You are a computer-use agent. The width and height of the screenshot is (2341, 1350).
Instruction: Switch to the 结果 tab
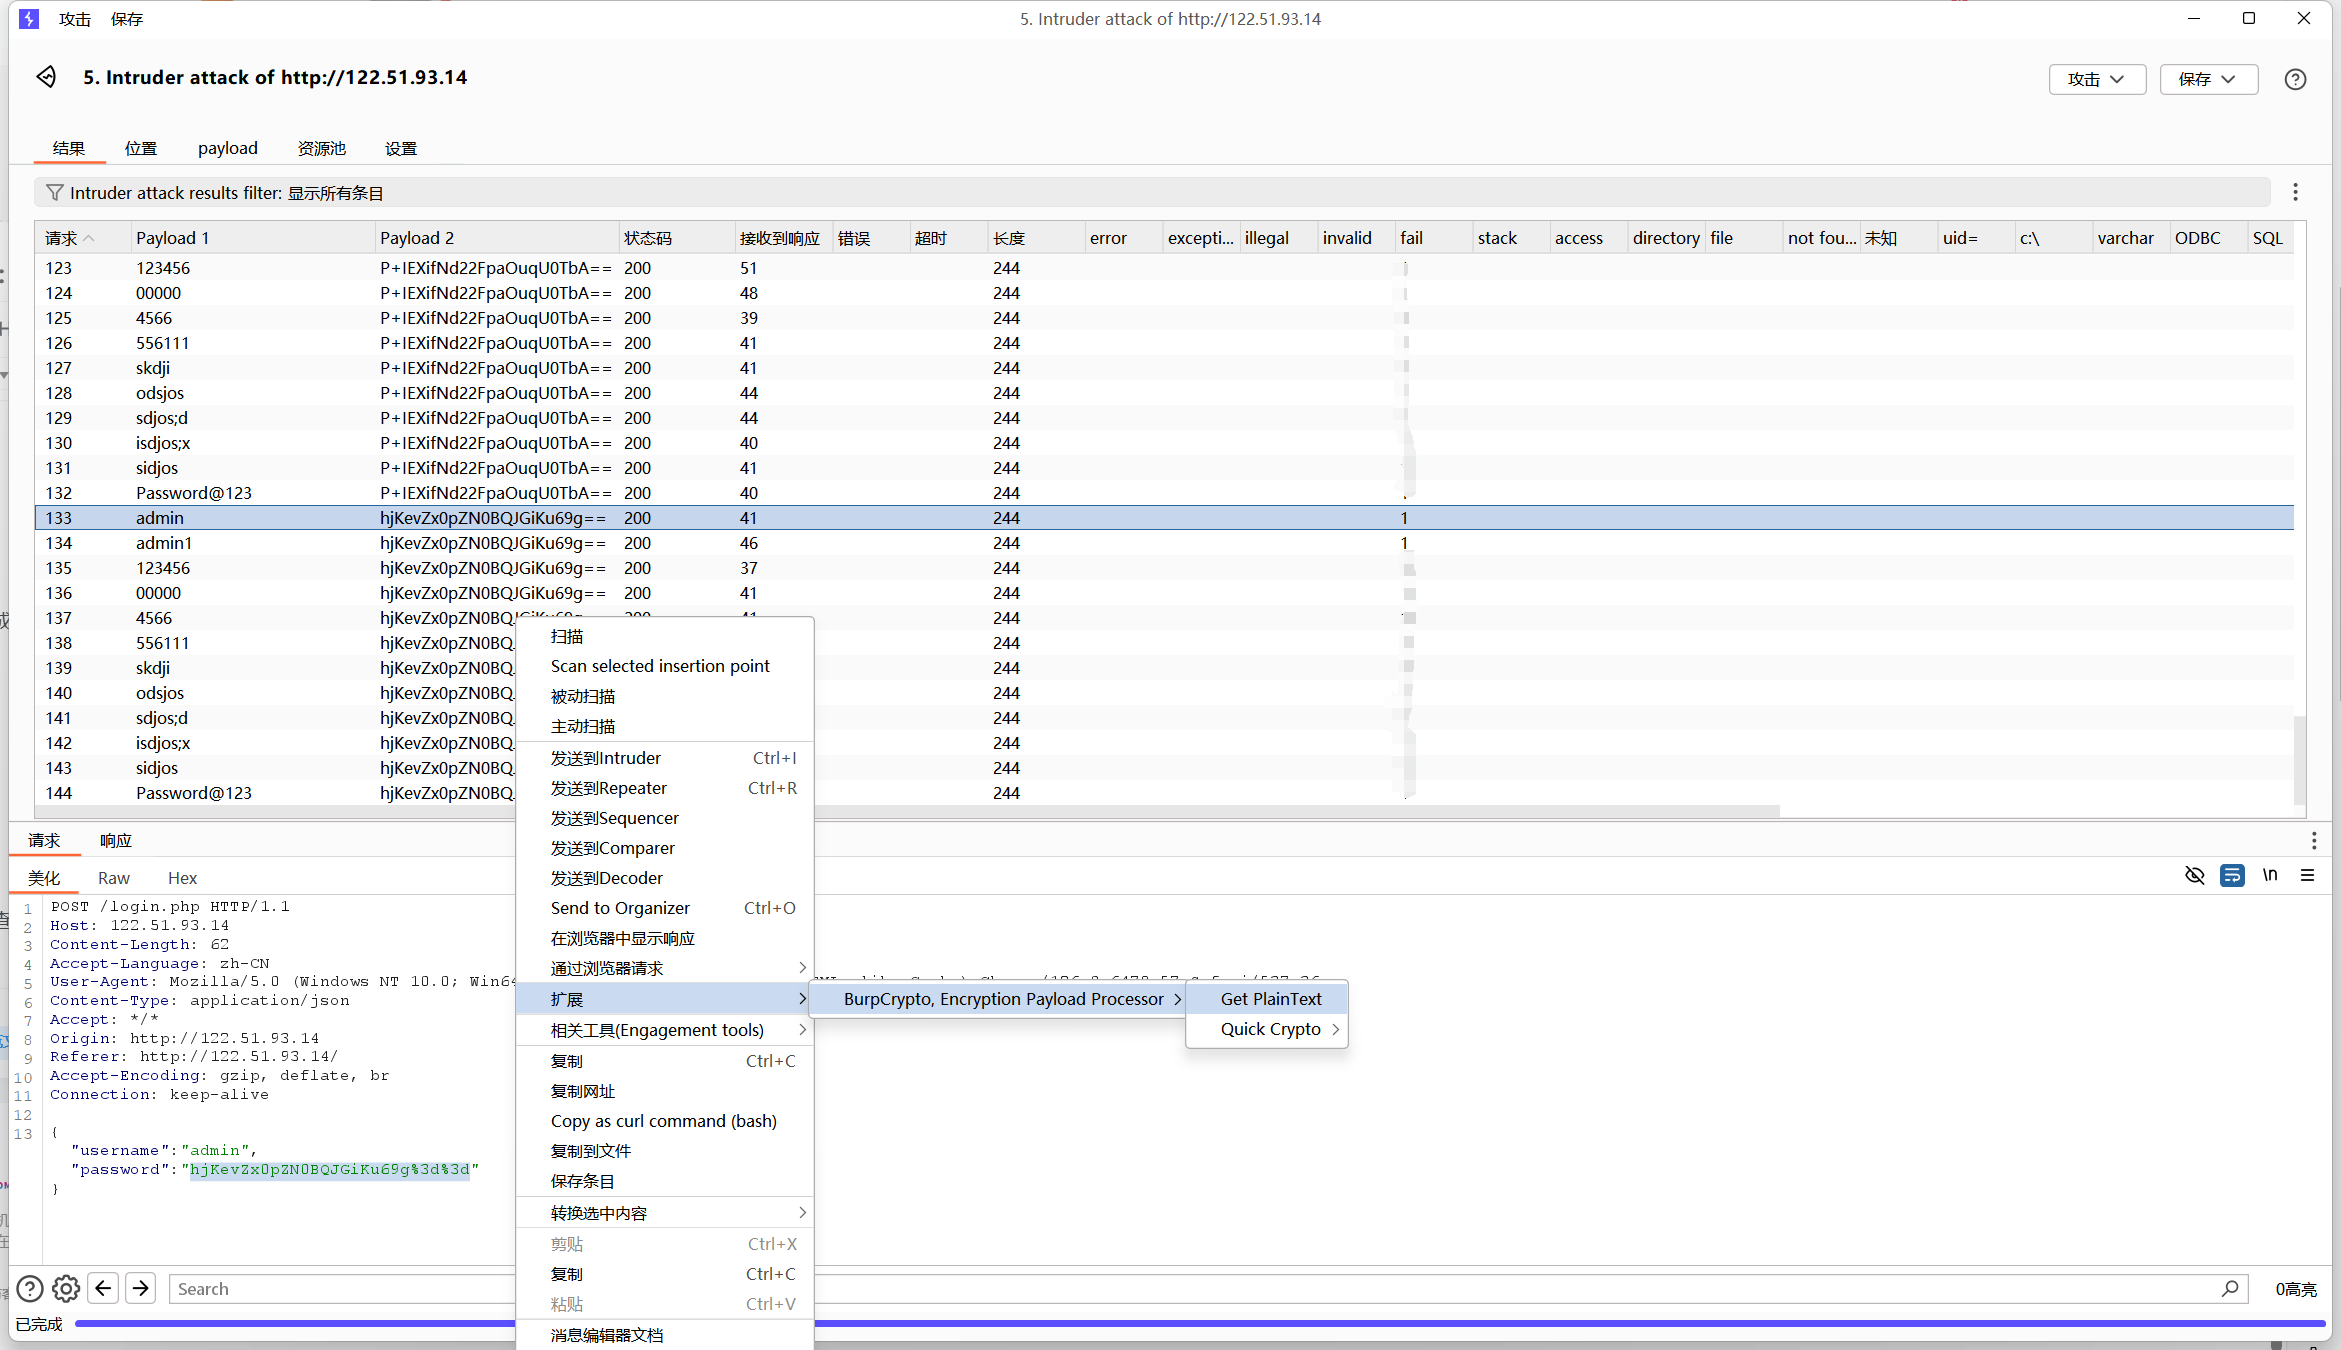click(69, 148)
